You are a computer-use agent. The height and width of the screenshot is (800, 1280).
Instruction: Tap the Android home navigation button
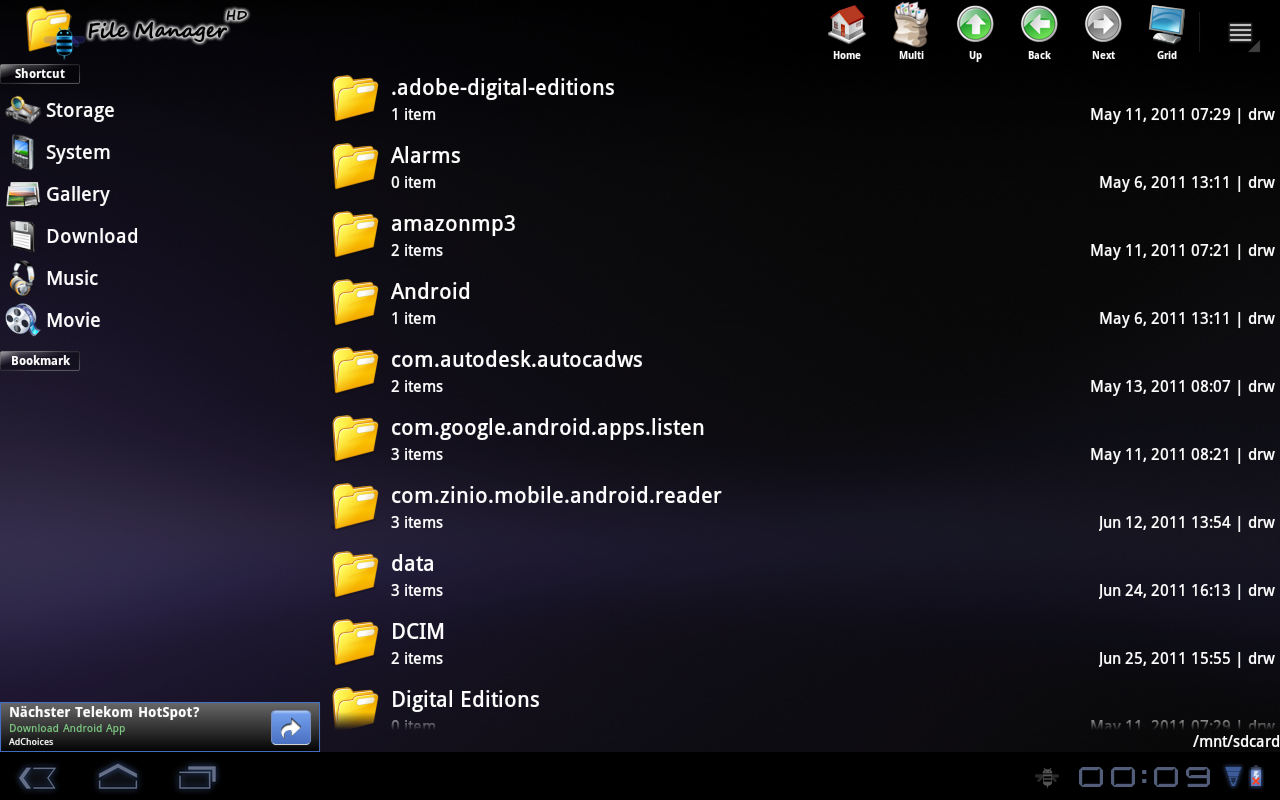117,777
